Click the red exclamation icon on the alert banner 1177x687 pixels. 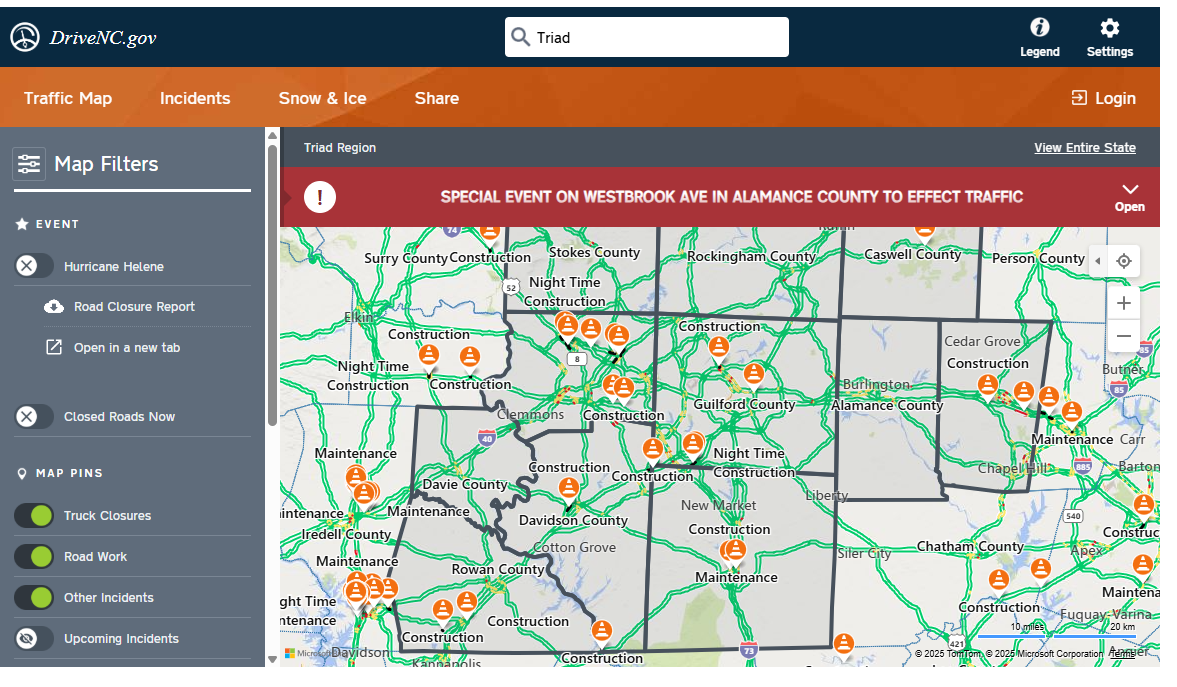click(320, 196)
